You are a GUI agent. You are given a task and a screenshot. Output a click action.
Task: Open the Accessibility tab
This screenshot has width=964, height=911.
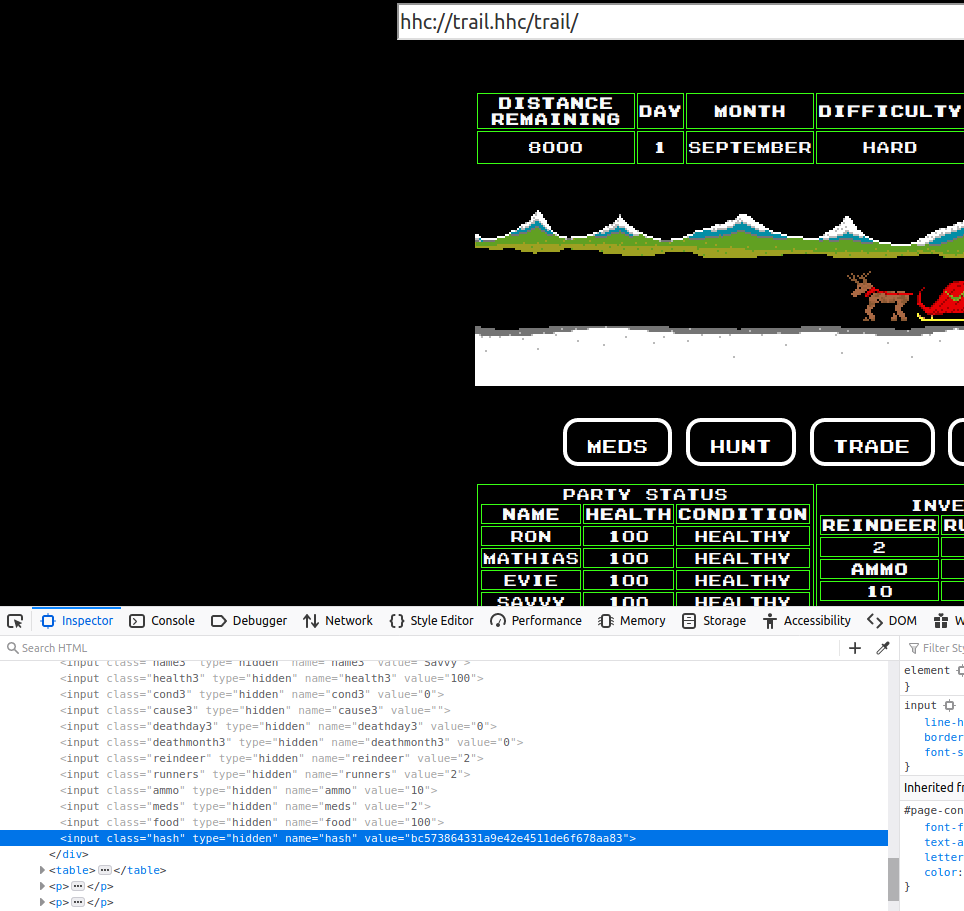point(807,621)
